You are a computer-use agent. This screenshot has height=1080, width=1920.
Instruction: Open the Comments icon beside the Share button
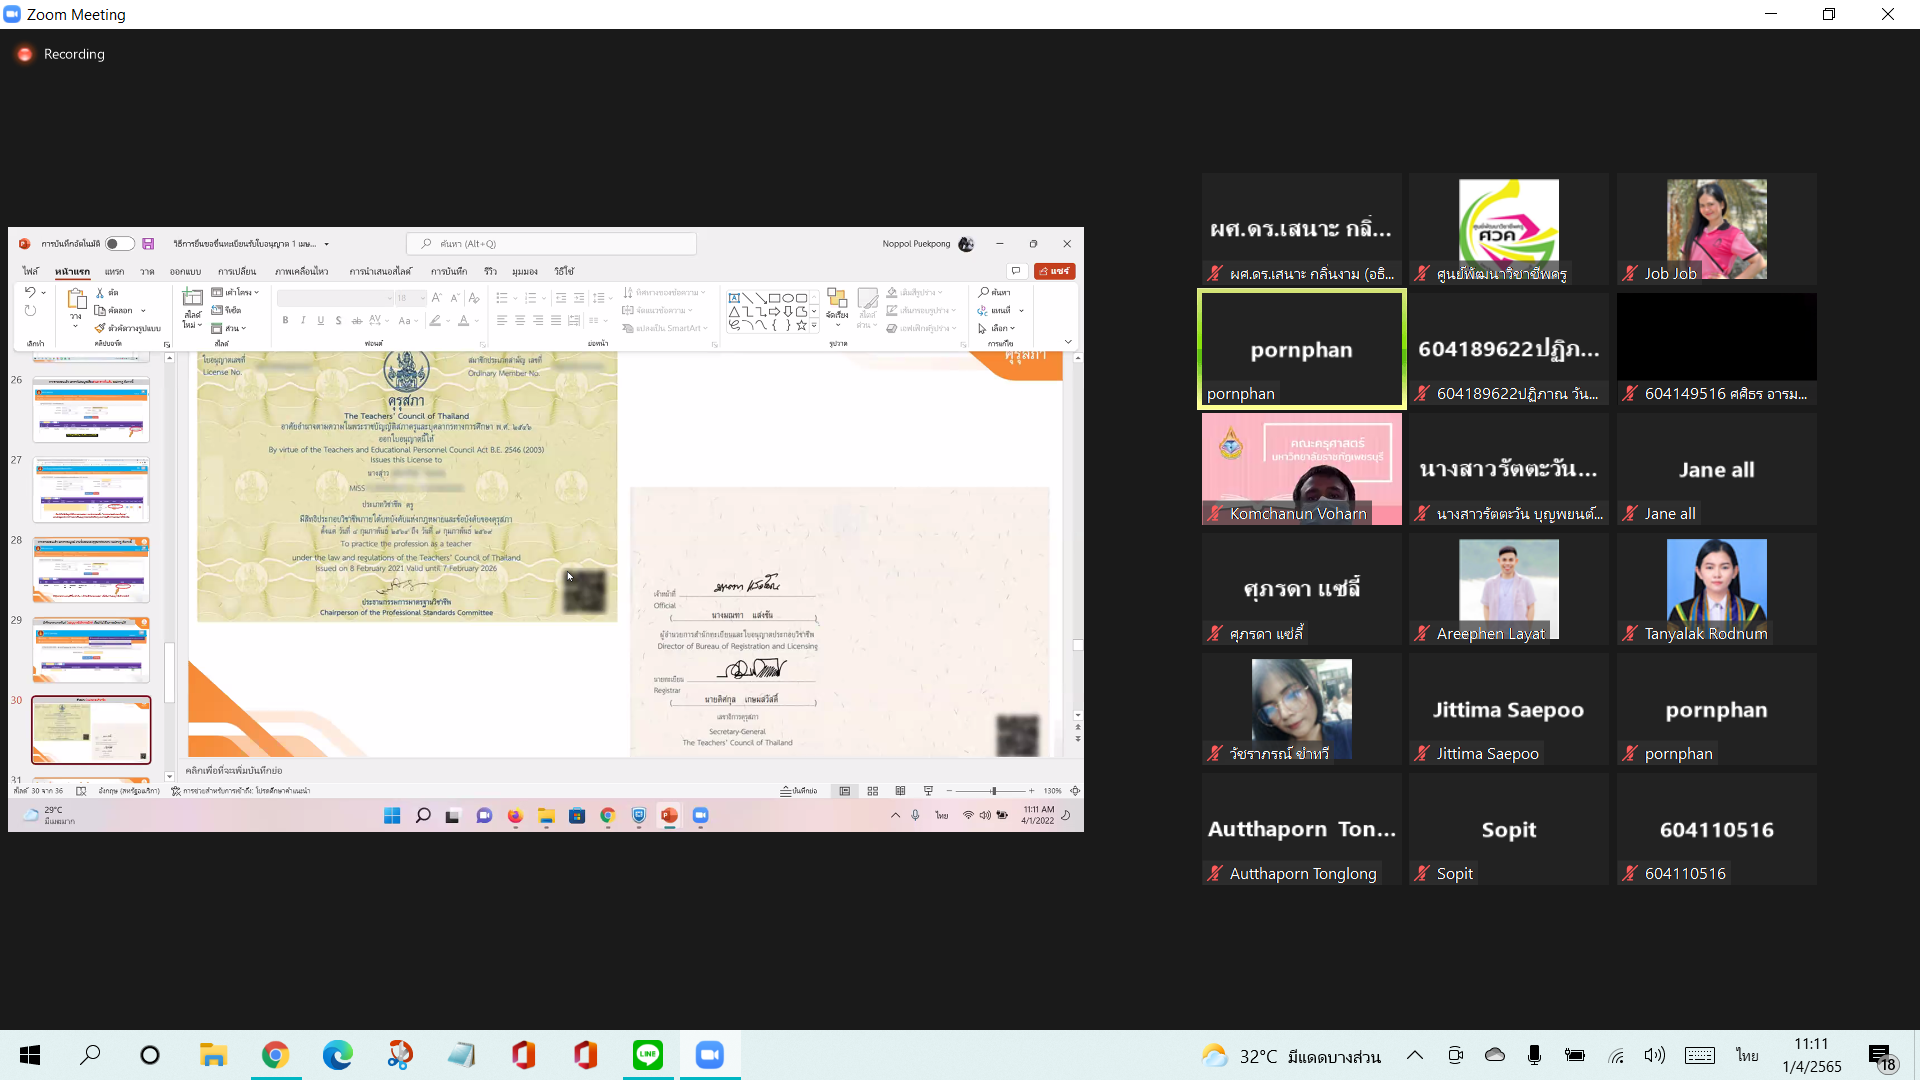(x=1016, y=271)
